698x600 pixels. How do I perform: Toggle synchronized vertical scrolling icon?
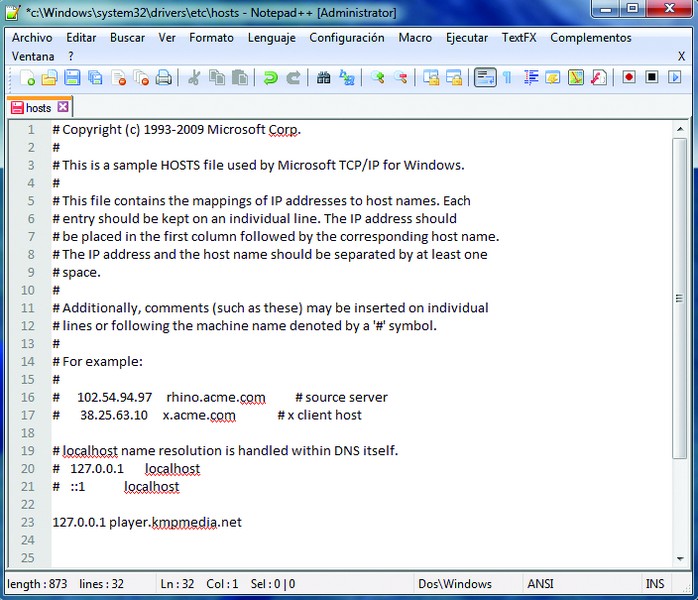(x=431, y=78)
